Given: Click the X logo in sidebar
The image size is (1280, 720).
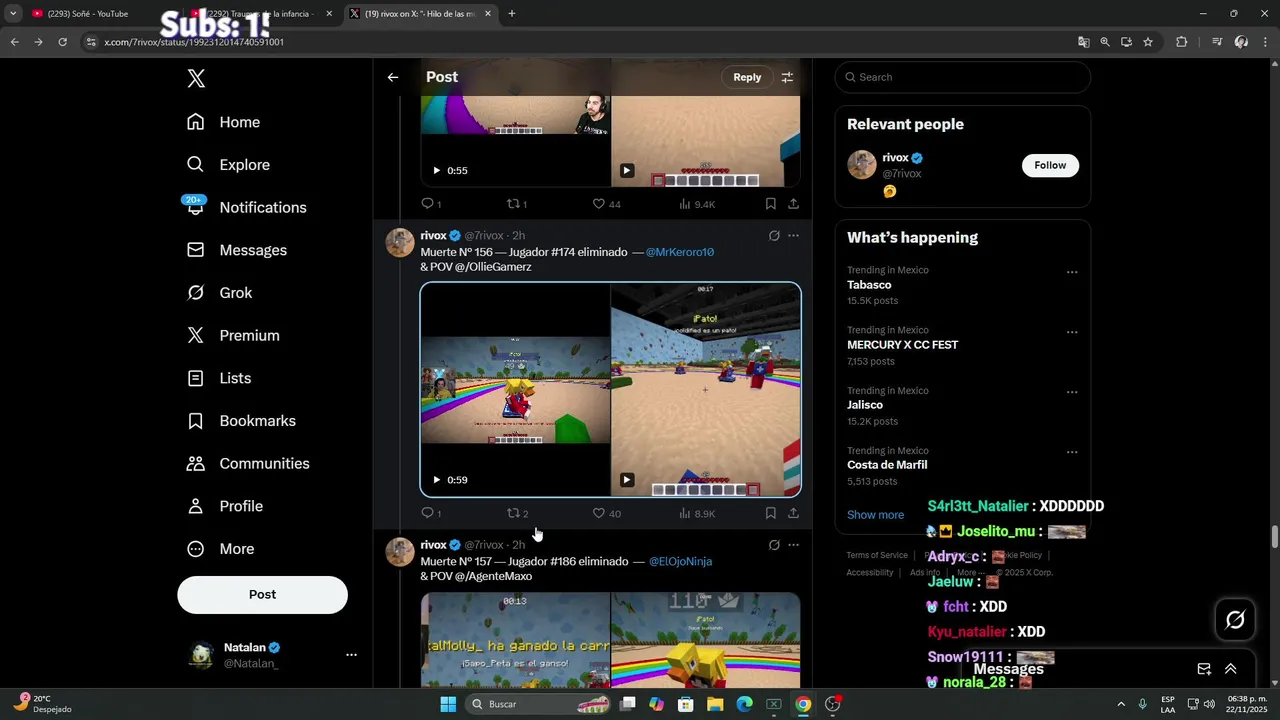Looking at the screenshot, I should click(196, 78).
